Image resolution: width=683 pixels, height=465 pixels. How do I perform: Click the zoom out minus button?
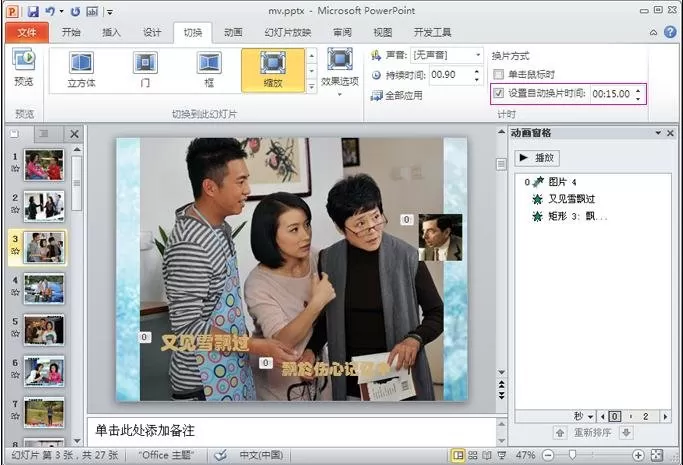[548, 455]
